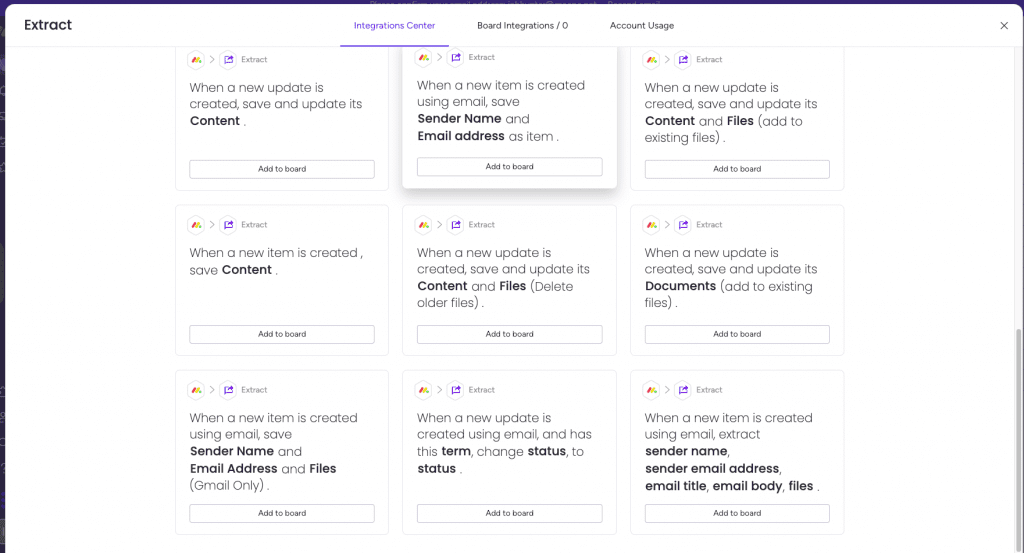Add 'email title, email body, files' recipe to board
The height and width of the screenshot is (553, 1024).
[x=737, y=513]
